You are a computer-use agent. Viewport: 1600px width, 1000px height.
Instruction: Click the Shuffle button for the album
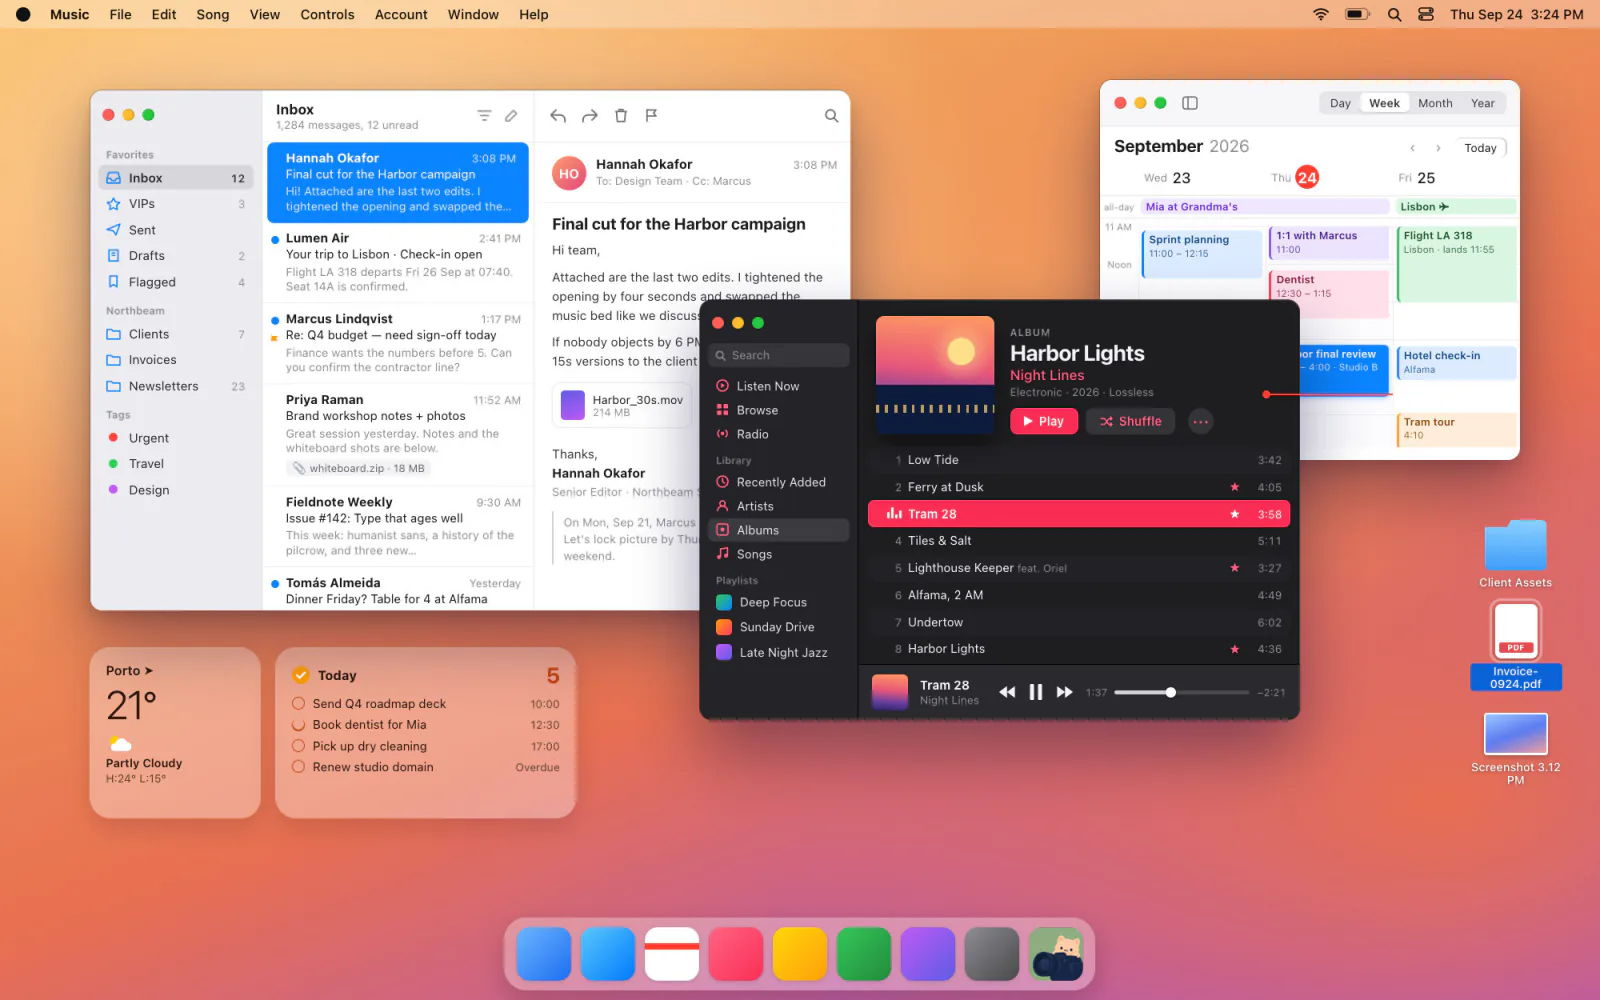pos(1131,422)
